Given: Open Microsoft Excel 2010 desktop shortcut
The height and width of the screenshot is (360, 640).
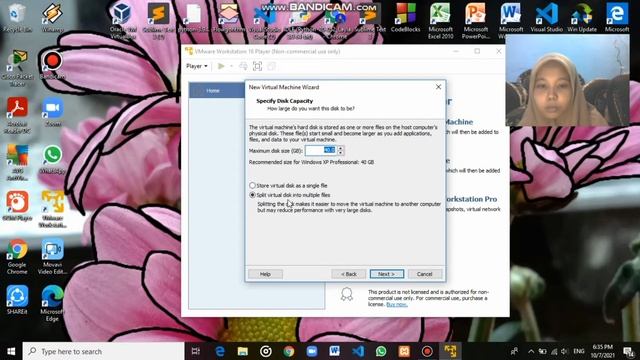Looking at the screenshot, I should pos(440,20).
